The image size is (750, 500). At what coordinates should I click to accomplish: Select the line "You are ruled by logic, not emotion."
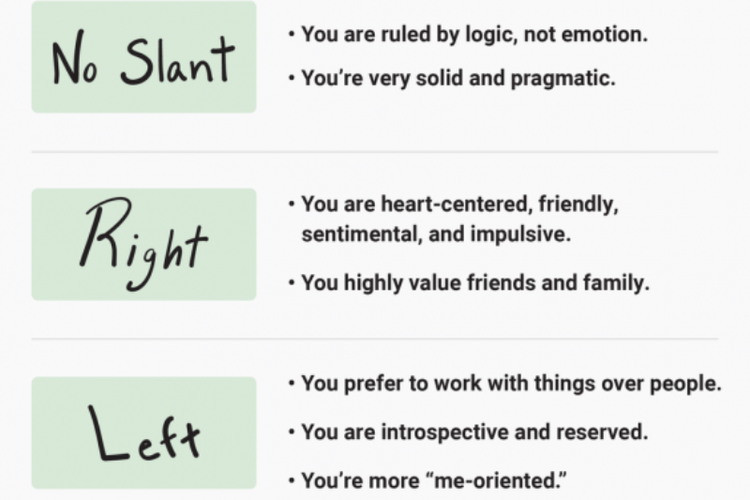474,34
